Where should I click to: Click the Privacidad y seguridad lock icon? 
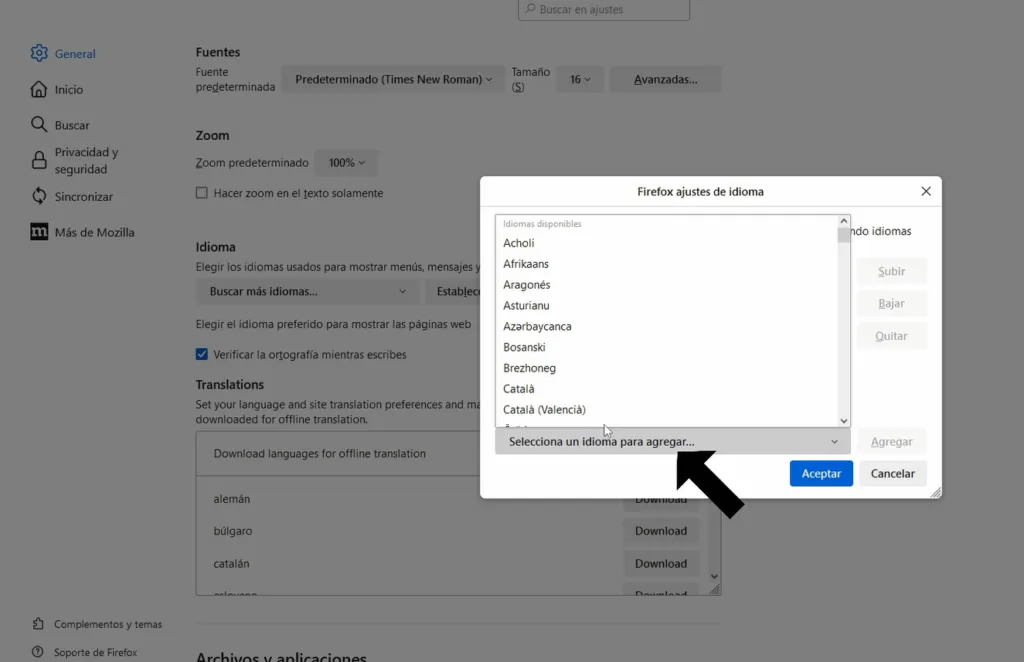[39, 160]
